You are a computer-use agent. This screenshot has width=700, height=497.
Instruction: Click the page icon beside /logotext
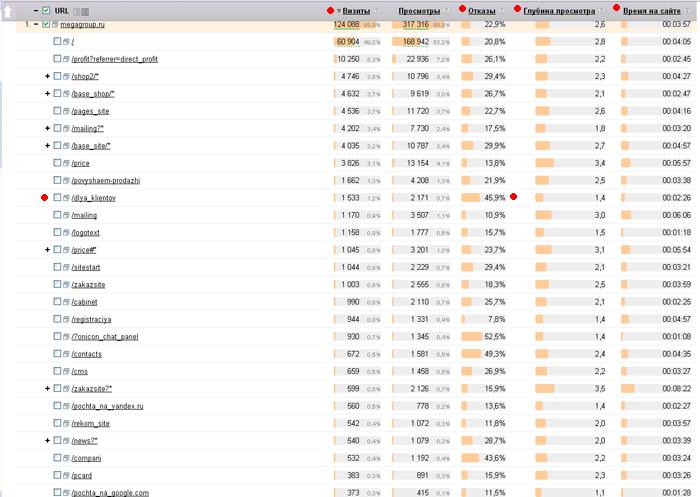pyautogui.click(x=66, y=233)
